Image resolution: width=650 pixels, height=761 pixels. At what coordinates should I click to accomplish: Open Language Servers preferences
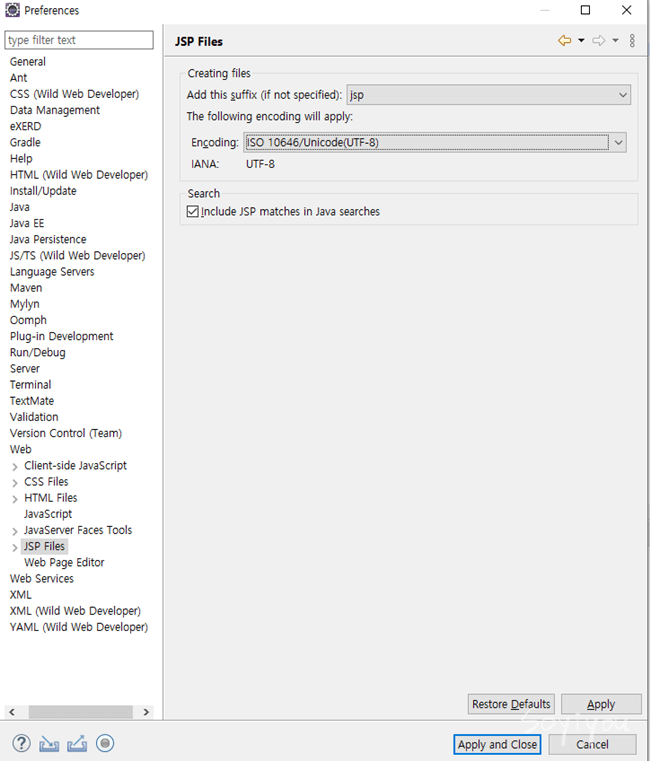pos(52,272)
